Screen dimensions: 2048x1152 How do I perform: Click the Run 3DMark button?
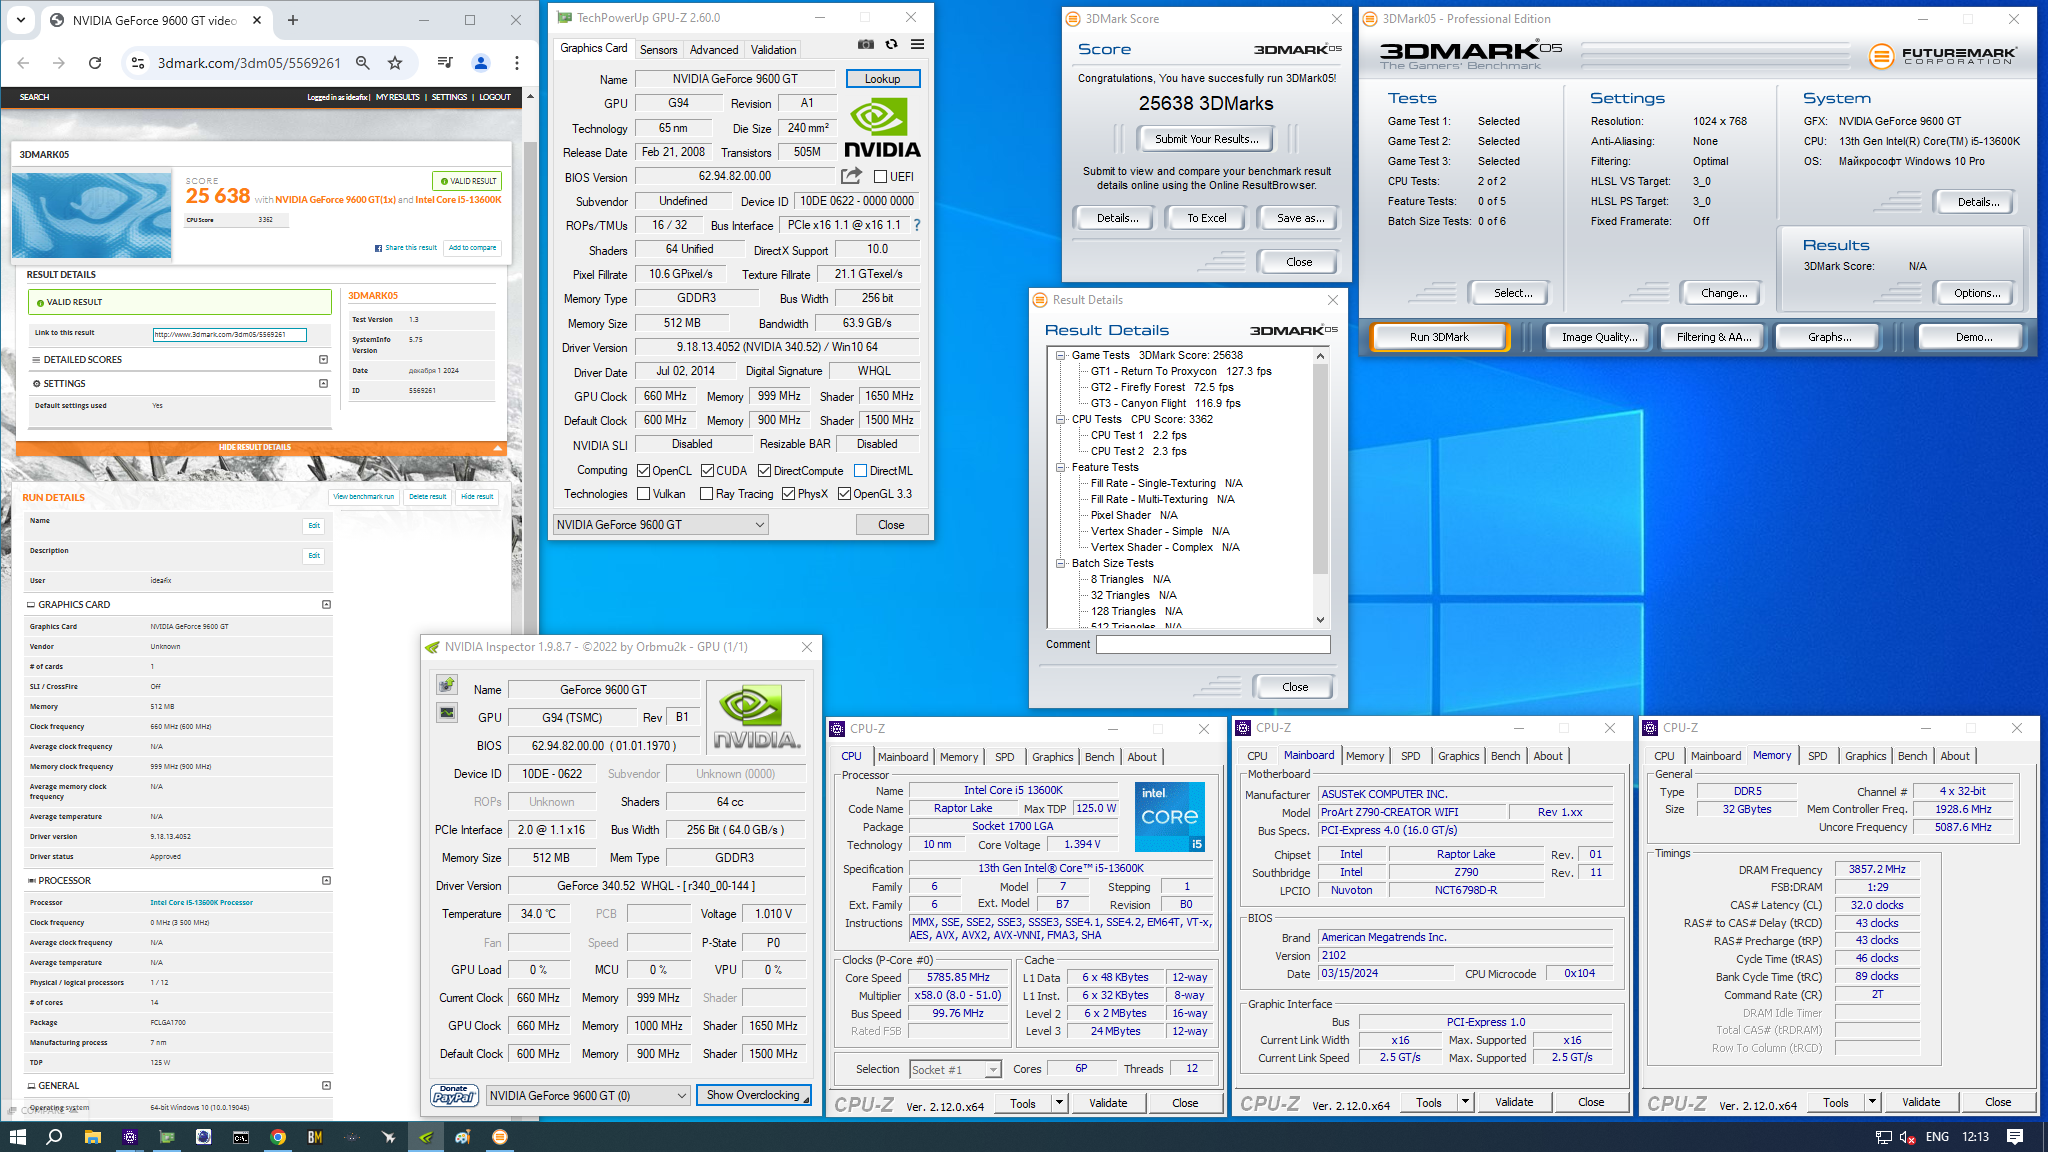pyautogui.click(x=1439, y=337)
